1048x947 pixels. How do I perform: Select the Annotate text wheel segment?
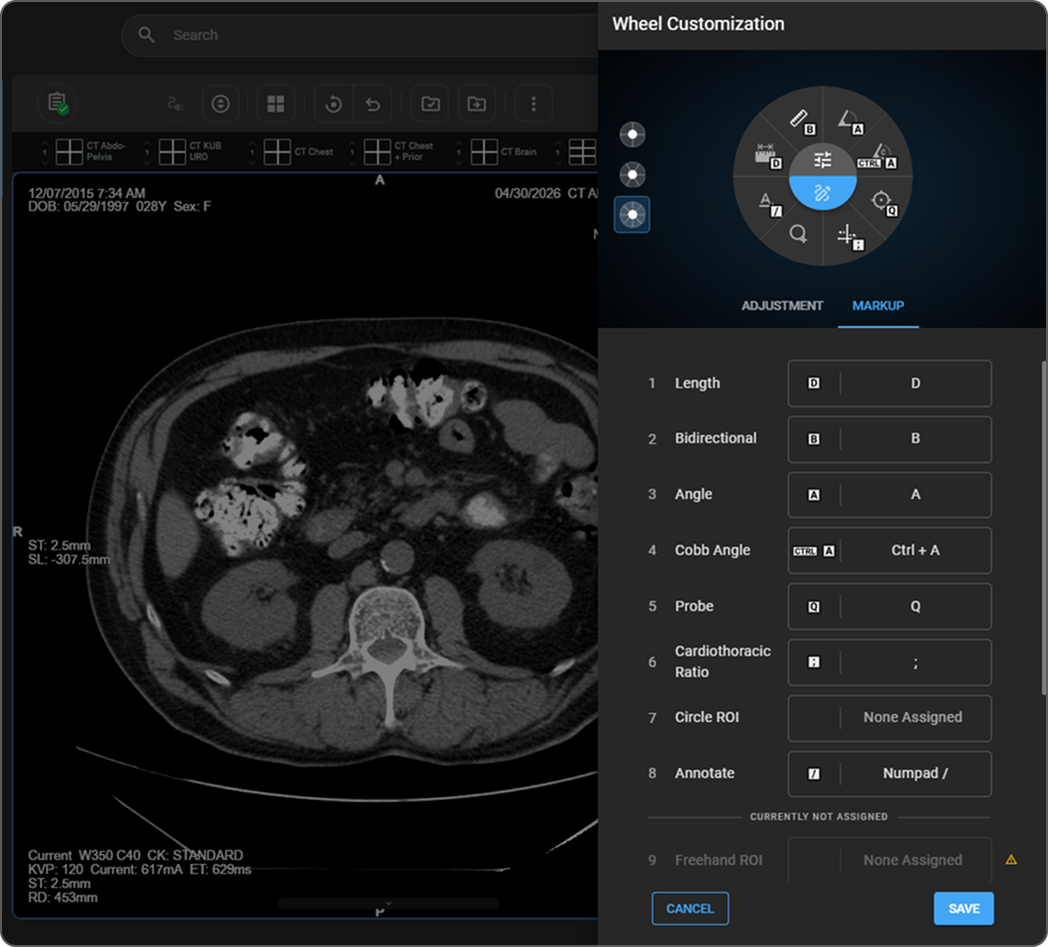(766, 200)
